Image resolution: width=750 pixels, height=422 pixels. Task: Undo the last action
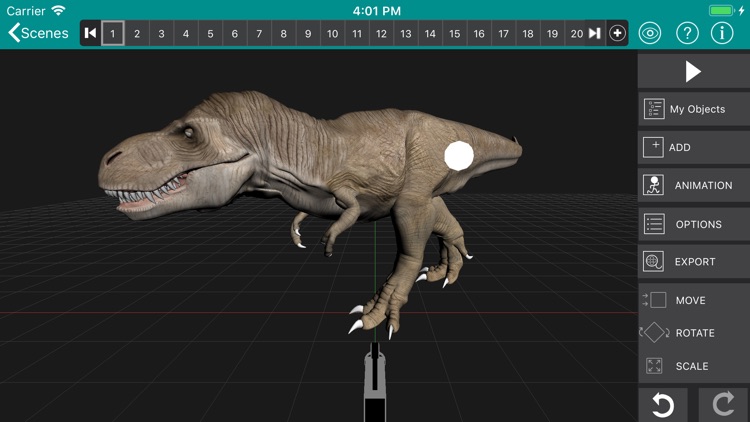[663, 405]
